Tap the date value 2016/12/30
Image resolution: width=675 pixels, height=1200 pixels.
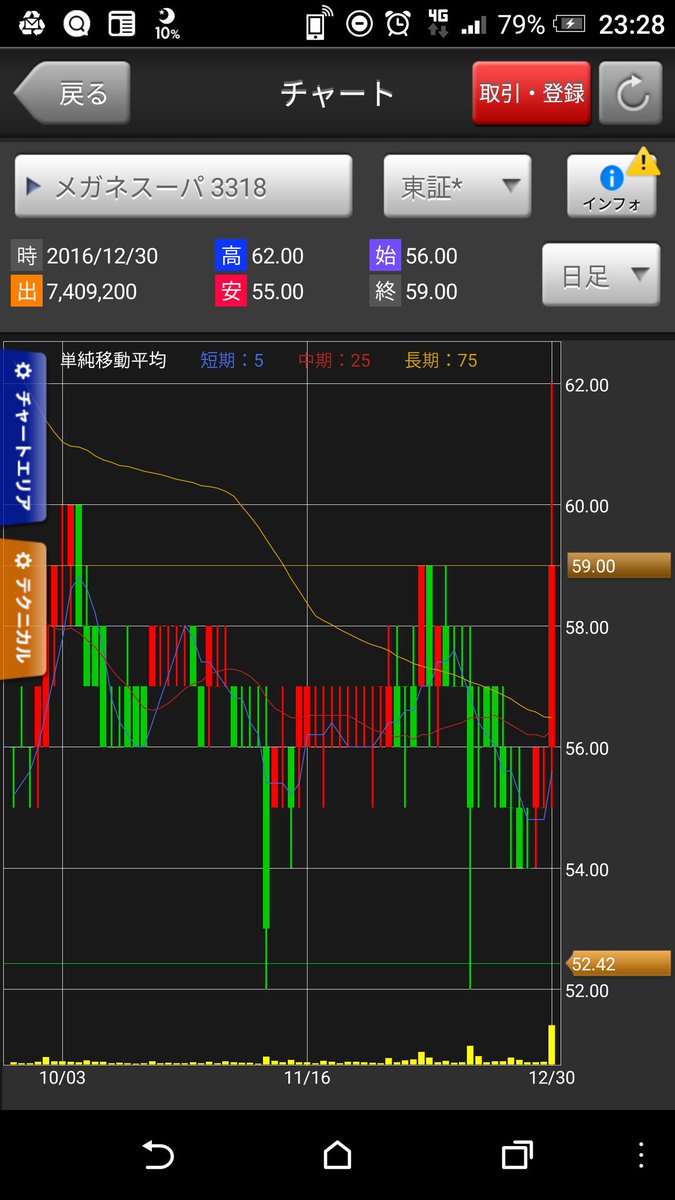(102, 256)
